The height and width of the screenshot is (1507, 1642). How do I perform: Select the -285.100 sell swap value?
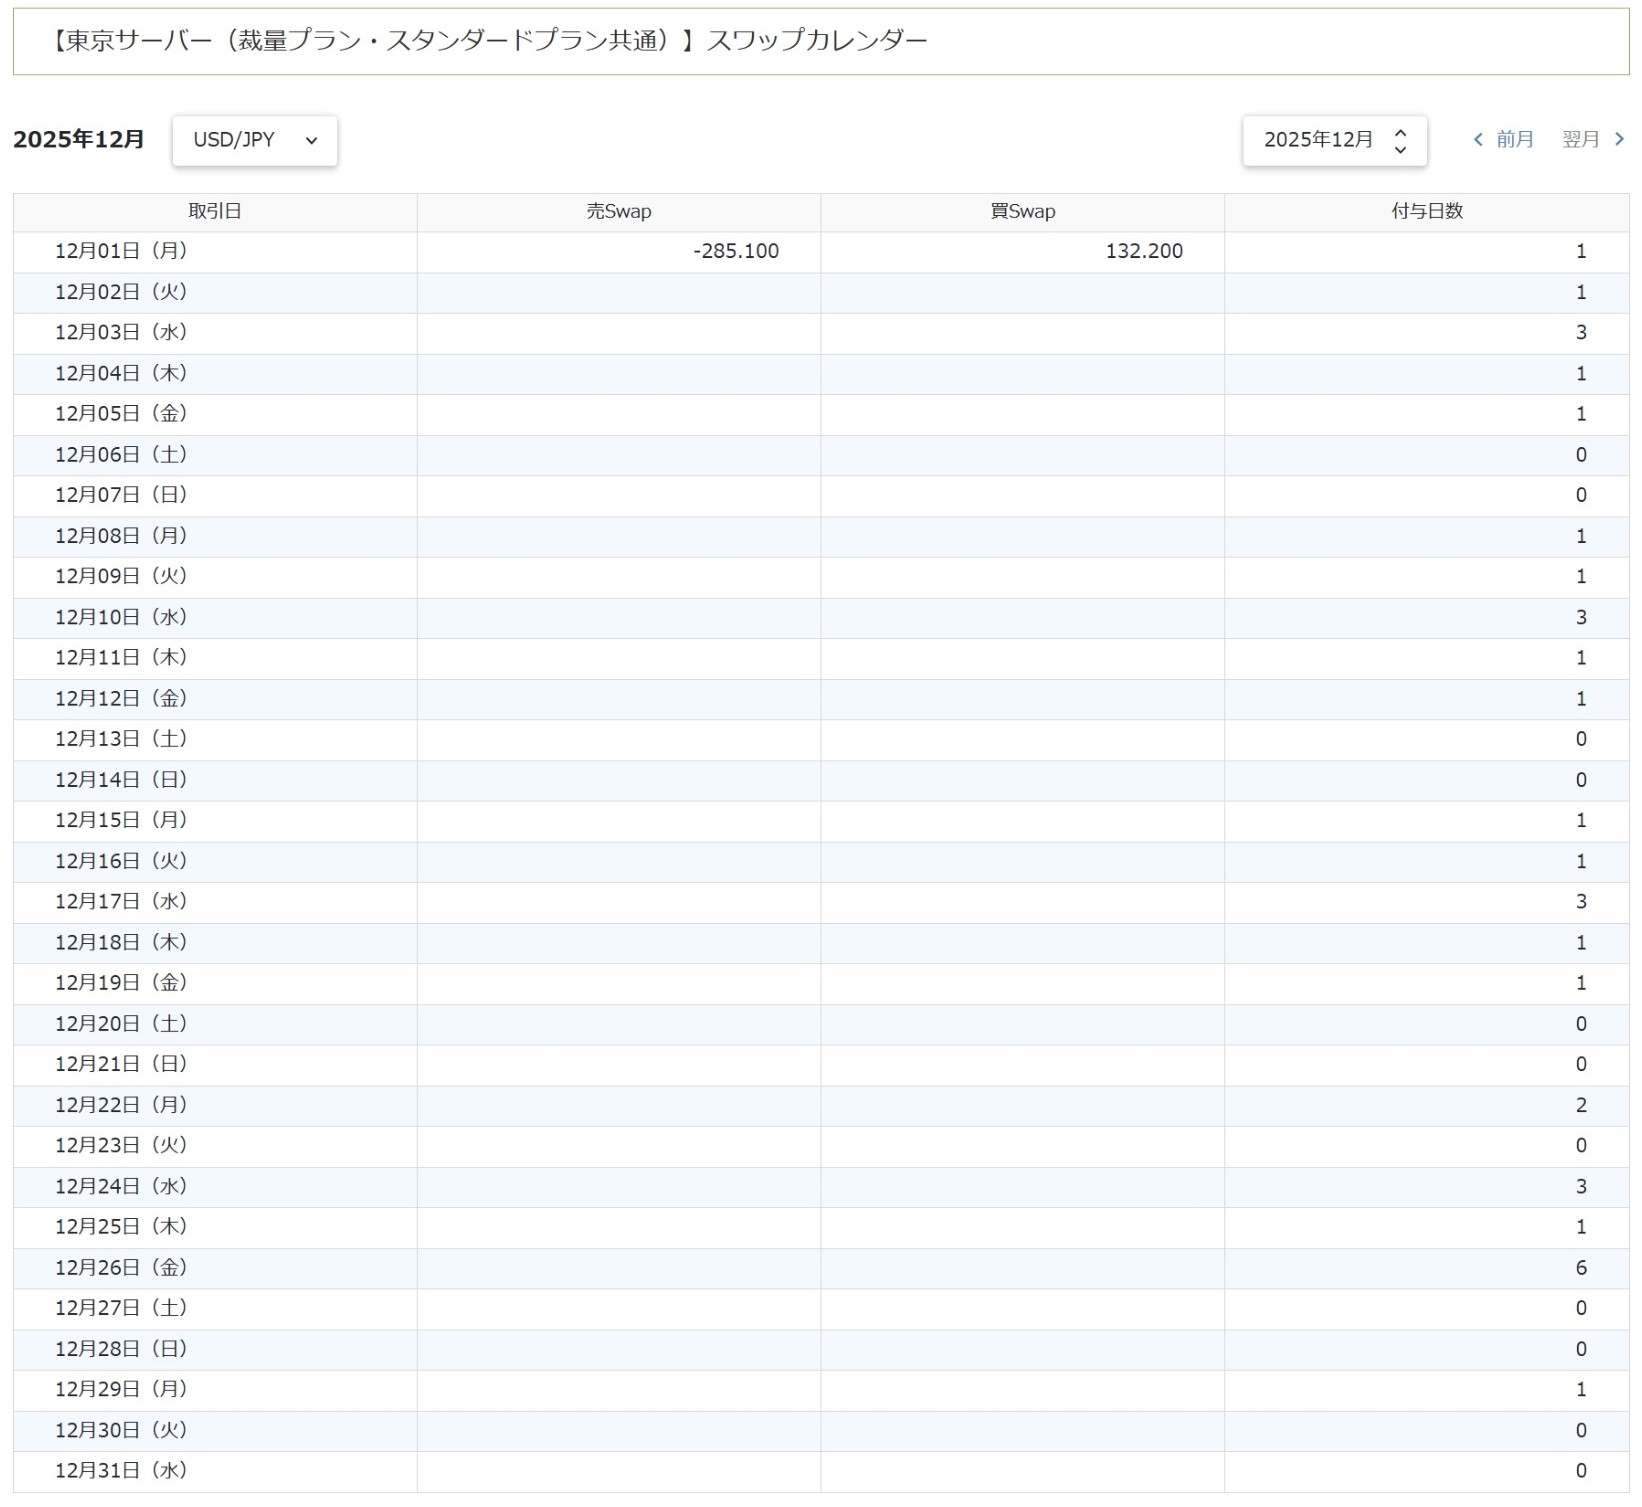[736, 252]
